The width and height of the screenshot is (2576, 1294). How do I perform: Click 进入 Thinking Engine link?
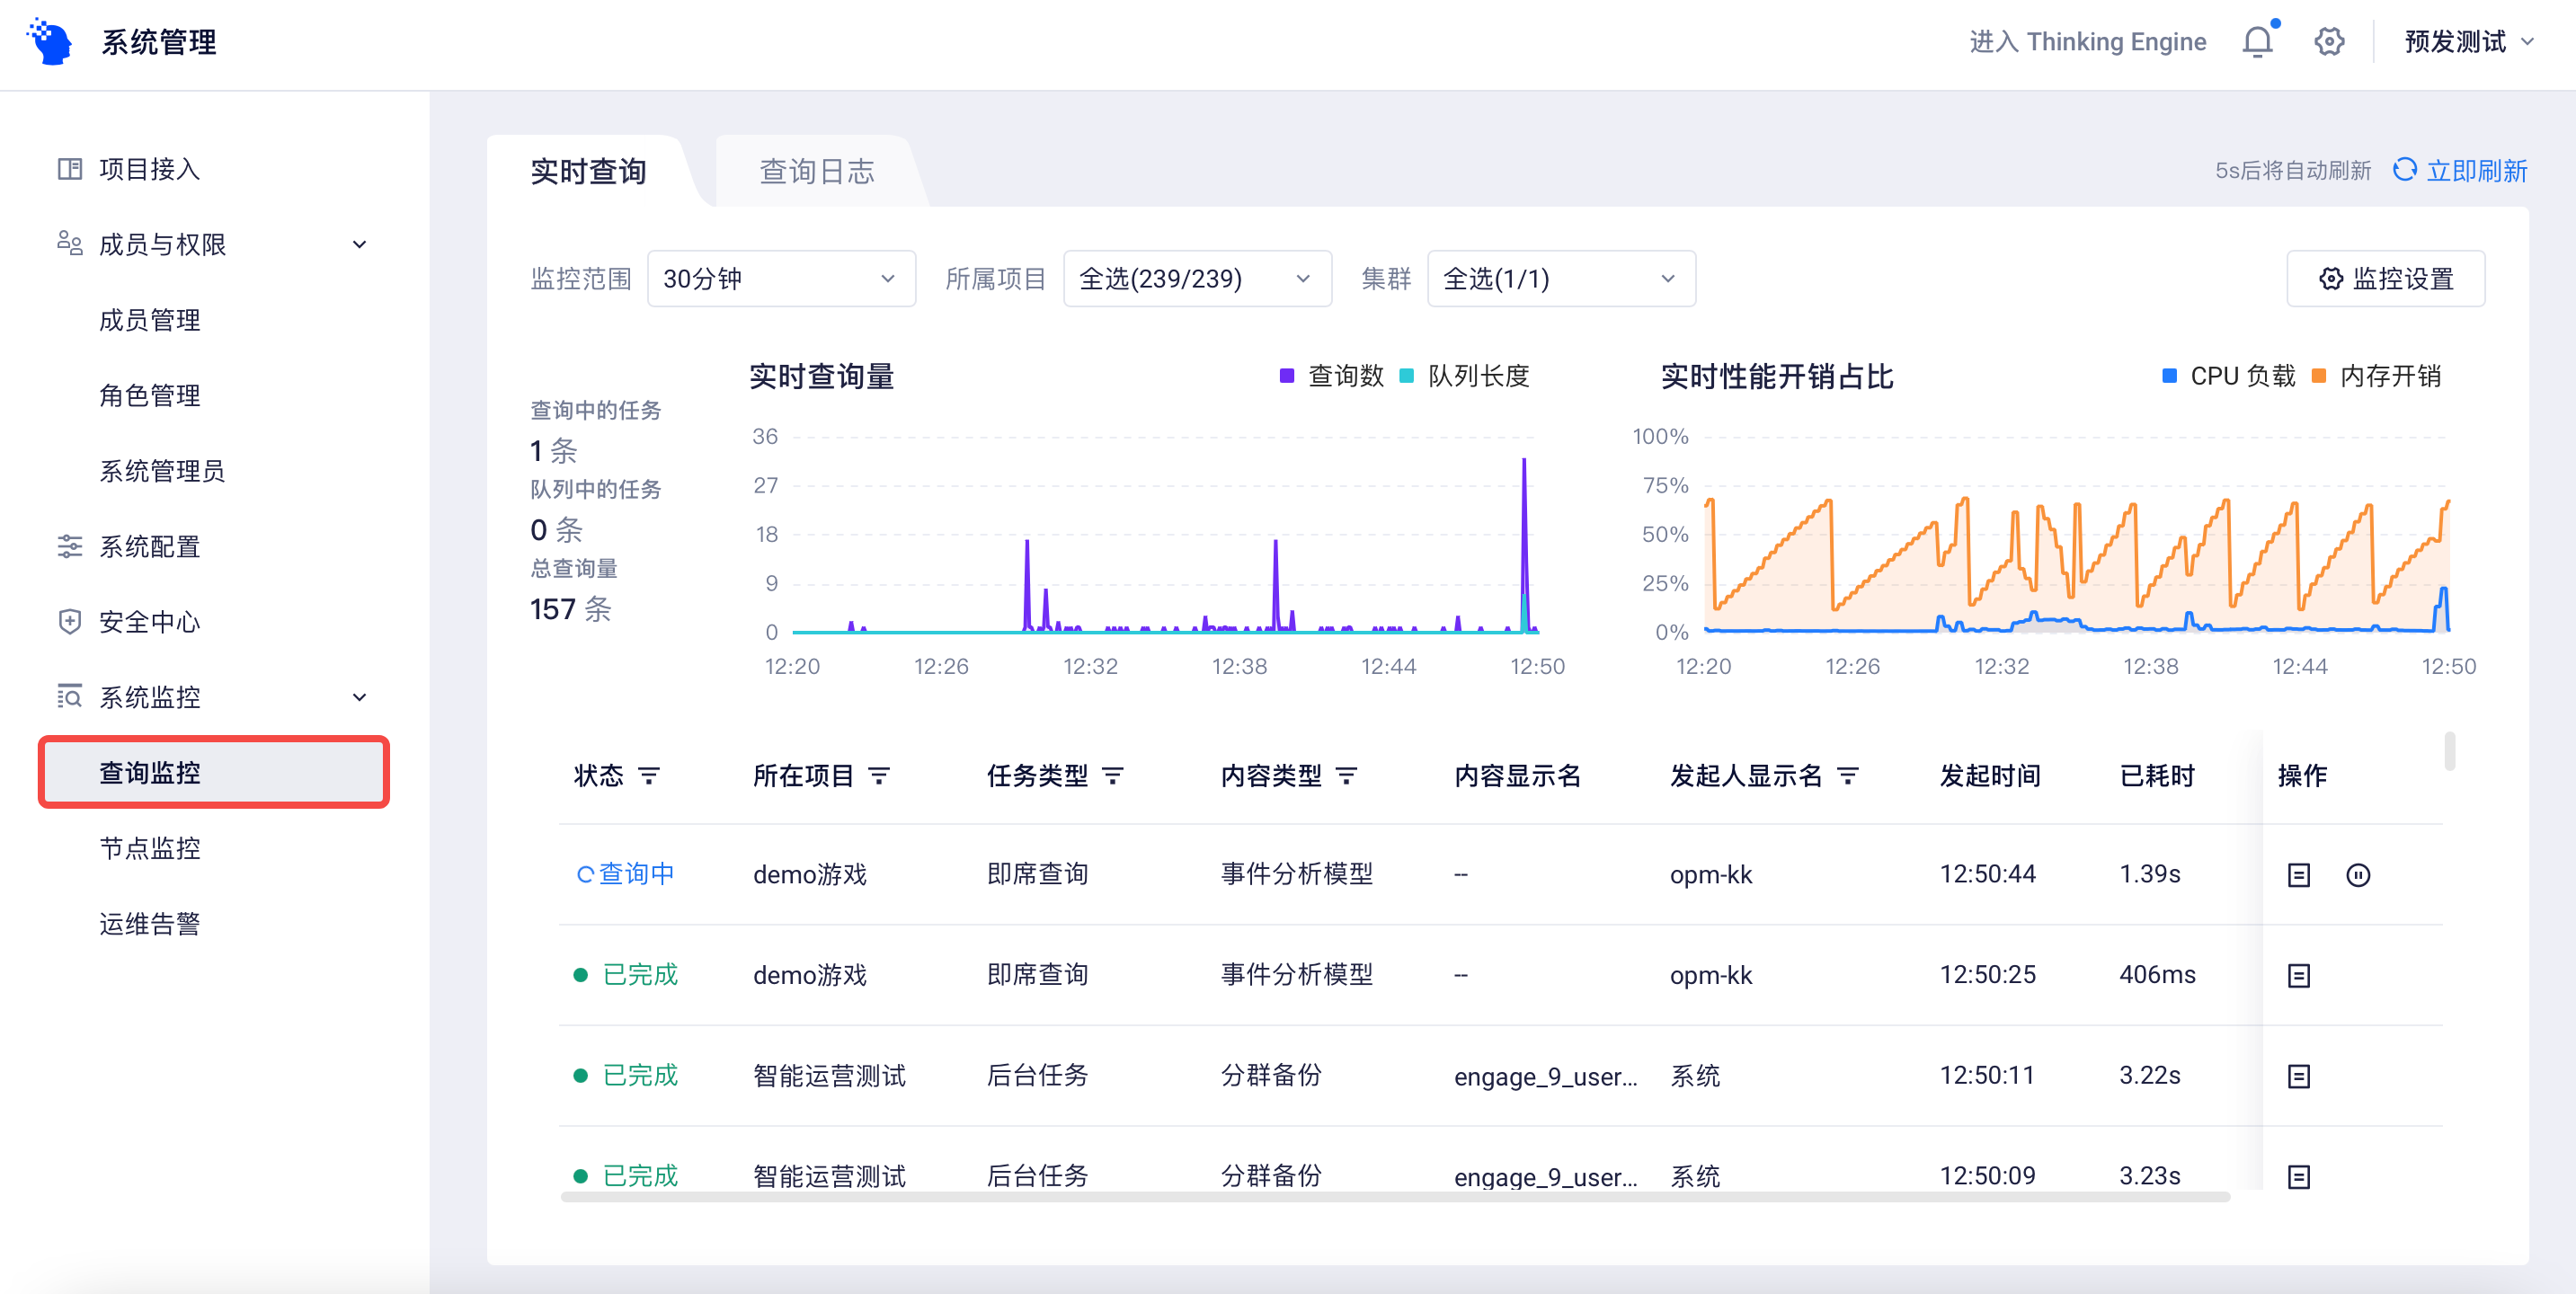coord(2087,42)
